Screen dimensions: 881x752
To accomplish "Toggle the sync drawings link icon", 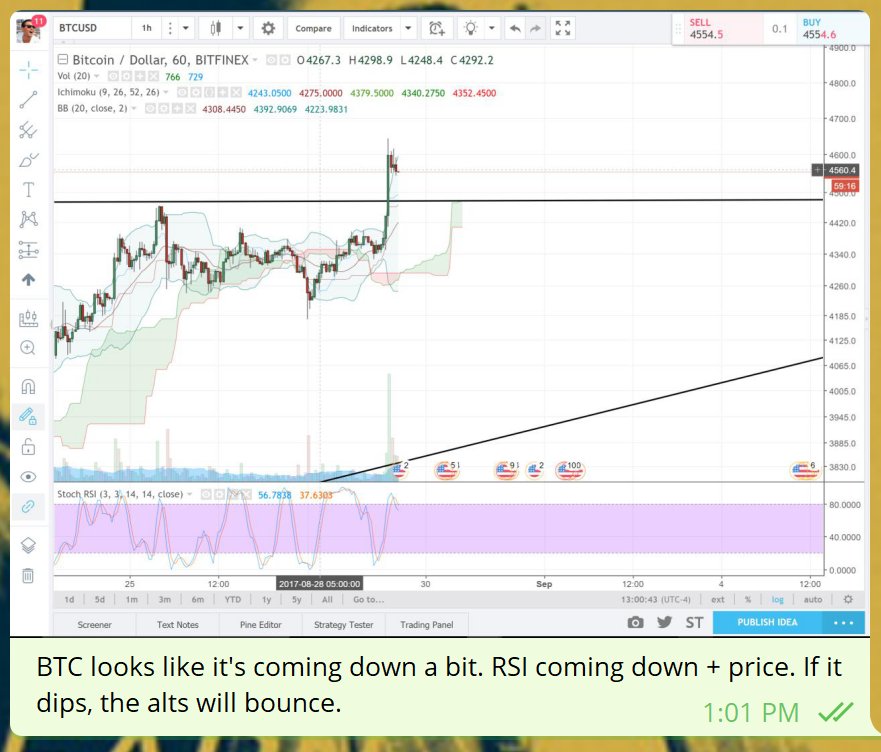I will point(28,506).
